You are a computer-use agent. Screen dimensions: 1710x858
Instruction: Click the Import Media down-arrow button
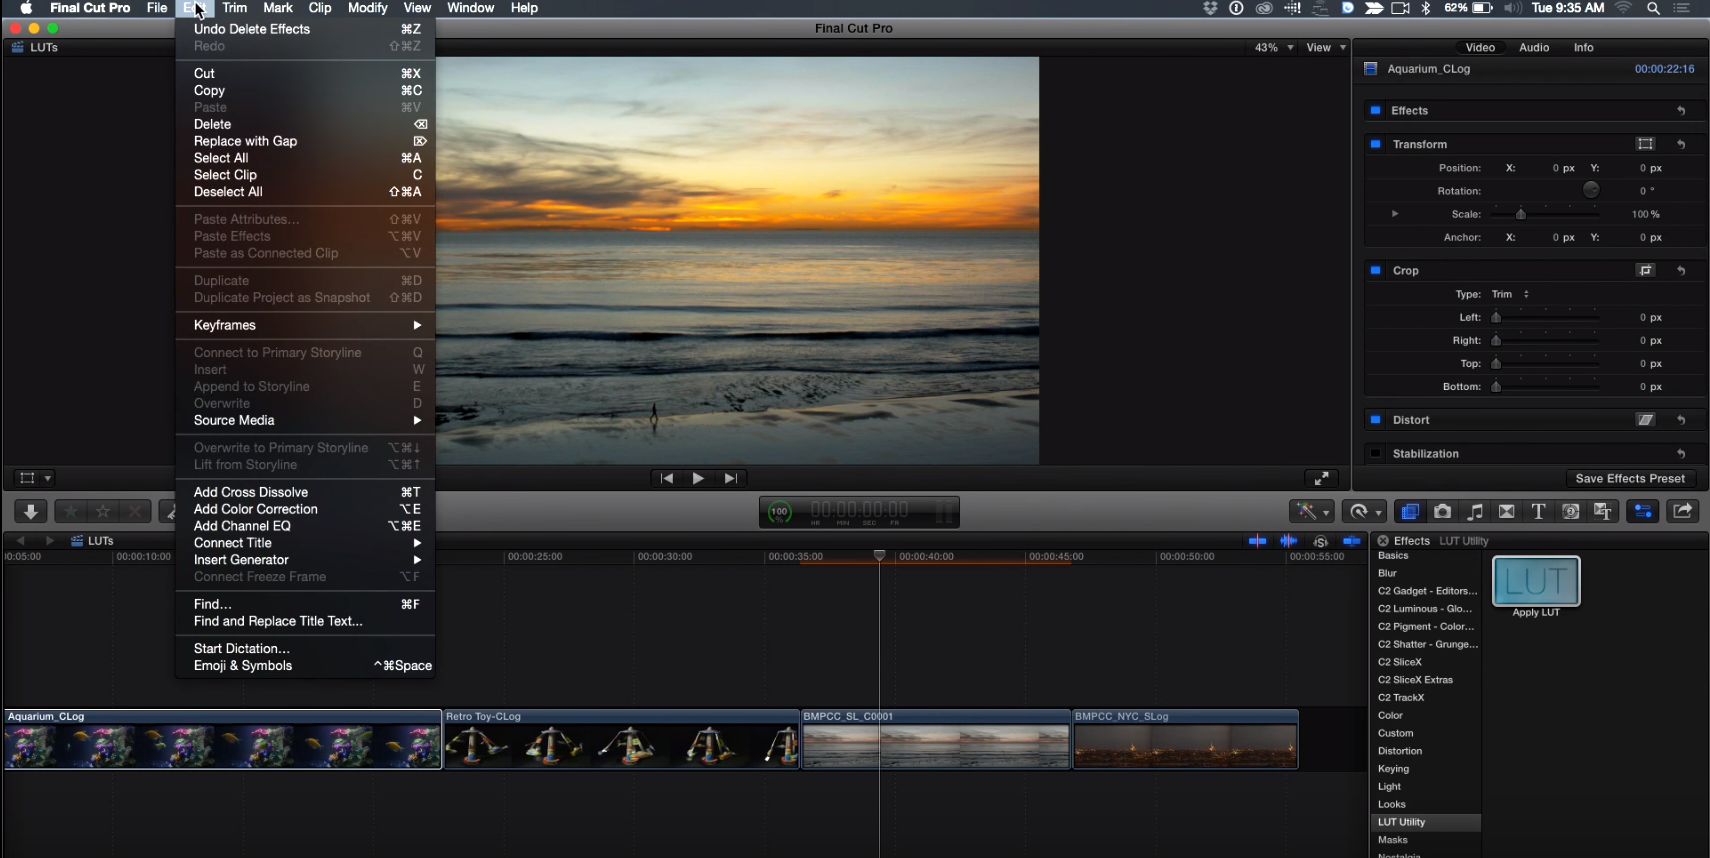[30, 511]
